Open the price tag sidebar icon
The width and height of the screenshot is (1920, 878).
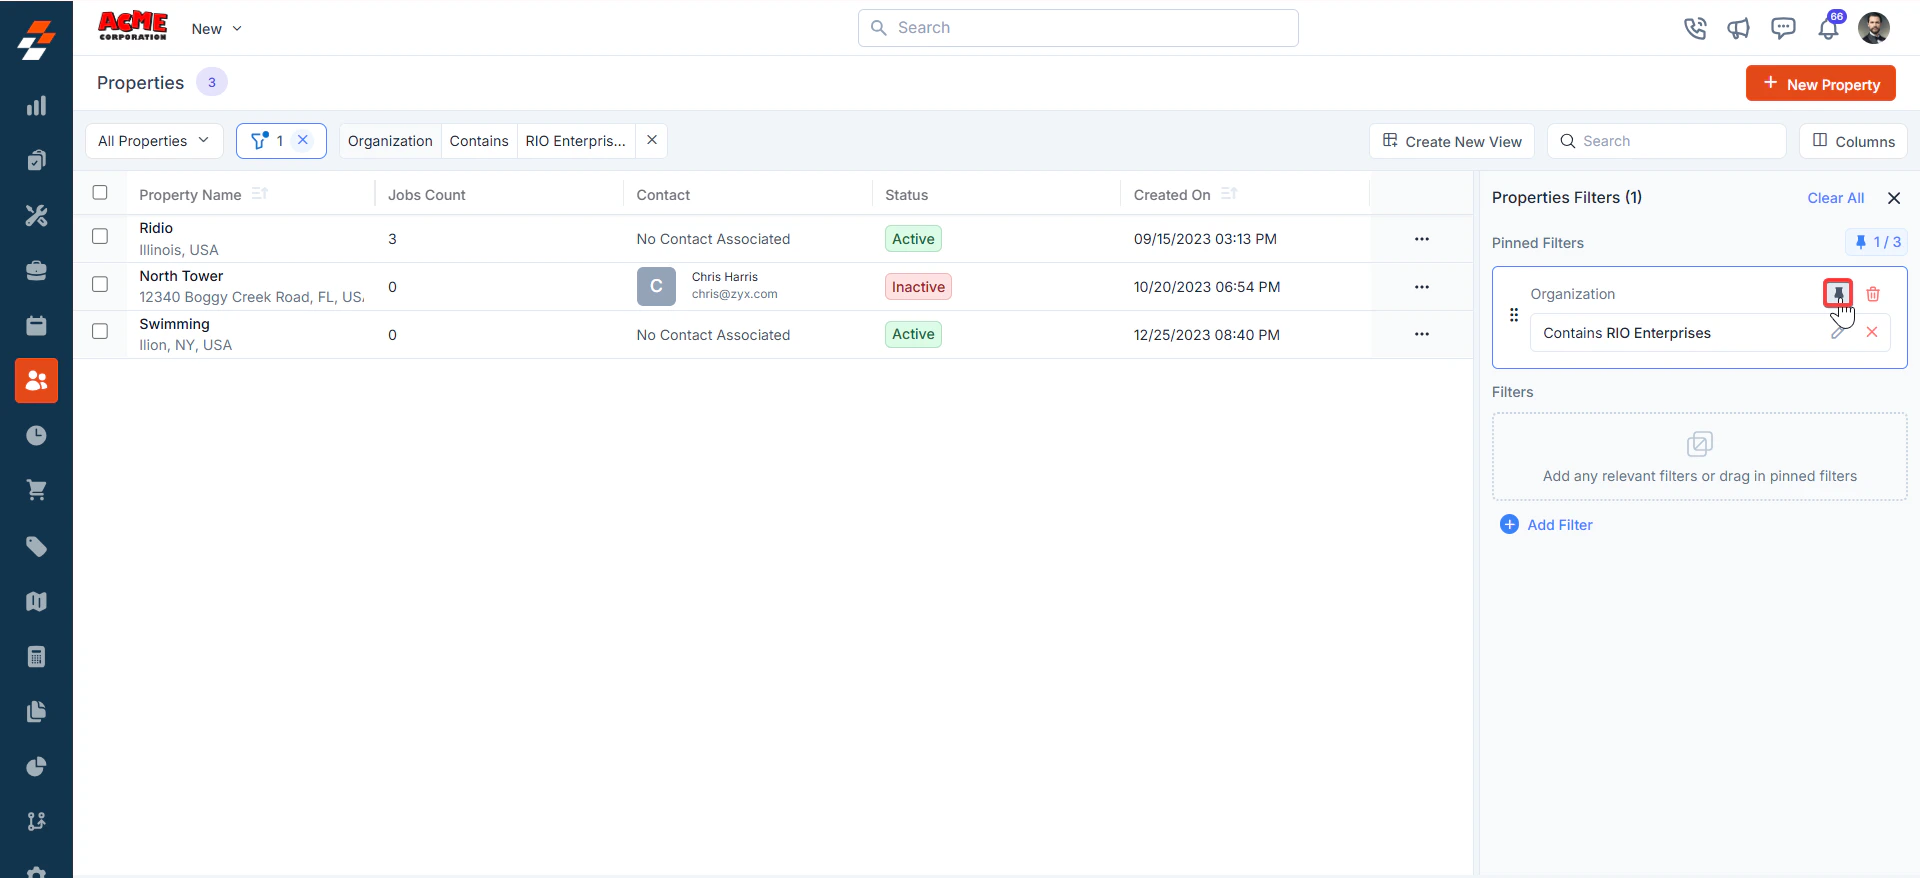click(x=36, y=546)
